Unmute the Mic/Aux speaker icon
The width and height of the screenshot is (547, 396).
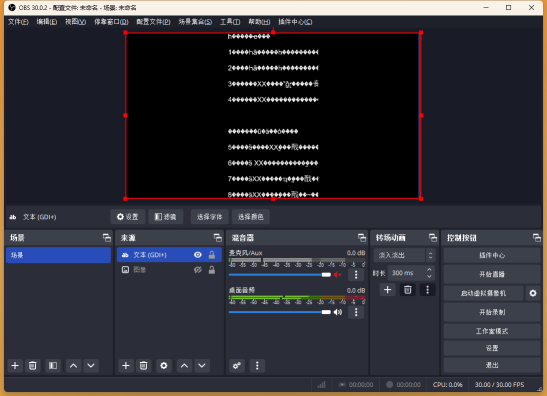[337, 275]
